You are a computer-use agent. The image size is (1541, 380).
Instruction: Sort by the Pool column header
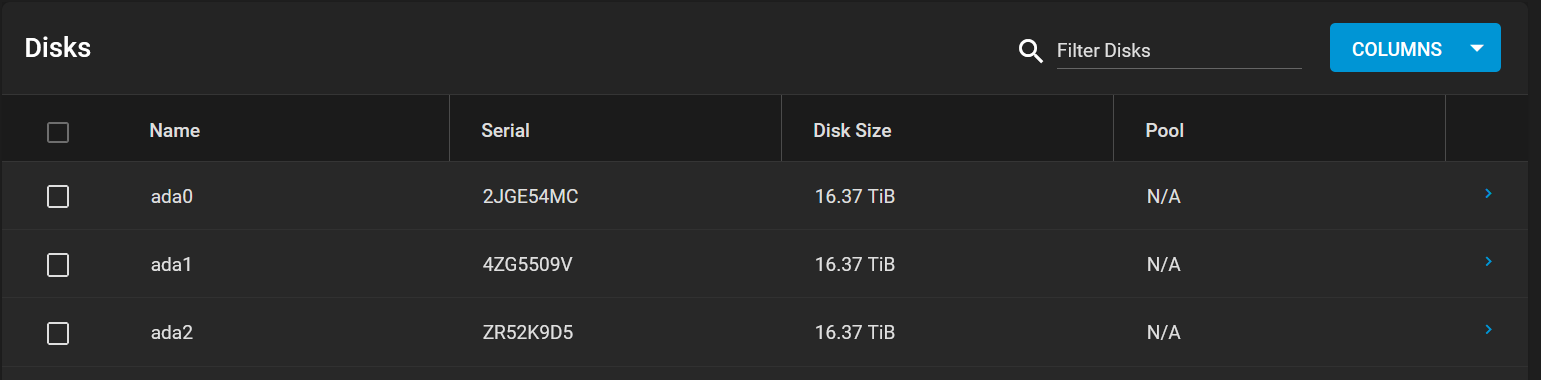1165,131
